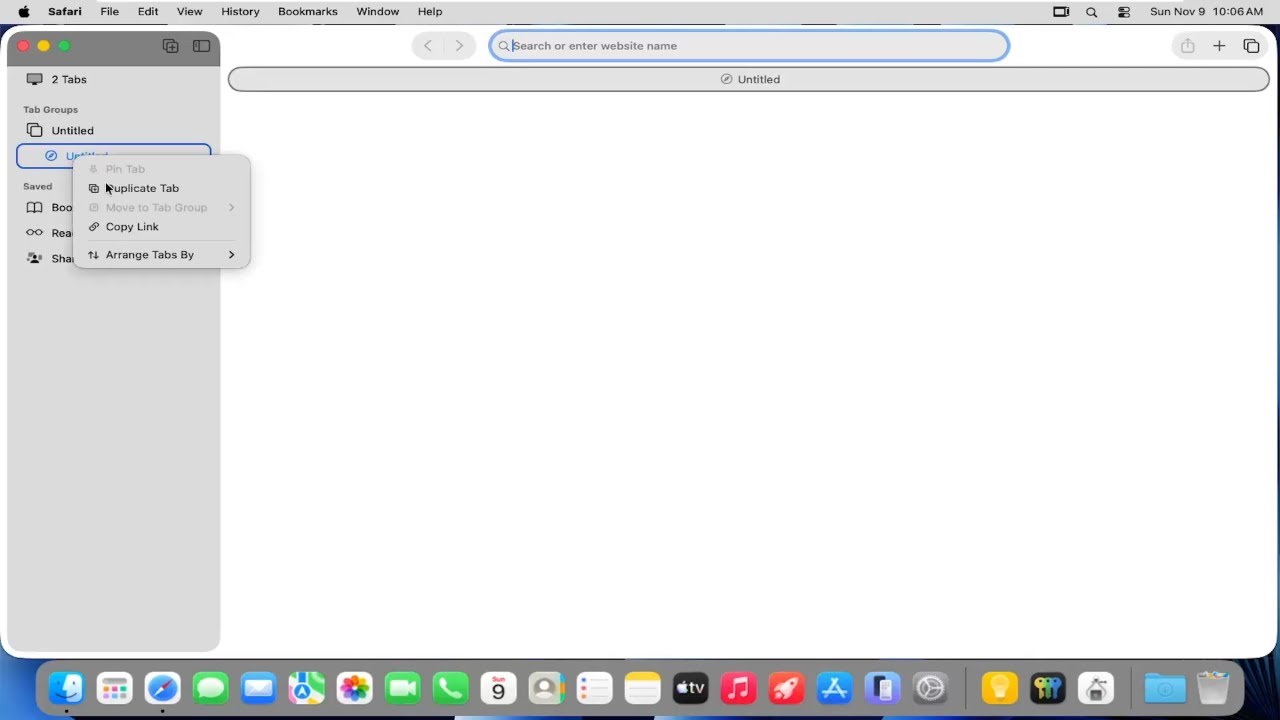Click the Share icon in Safari toolbar
The image size is (1280, 720).
[1187, 46]
